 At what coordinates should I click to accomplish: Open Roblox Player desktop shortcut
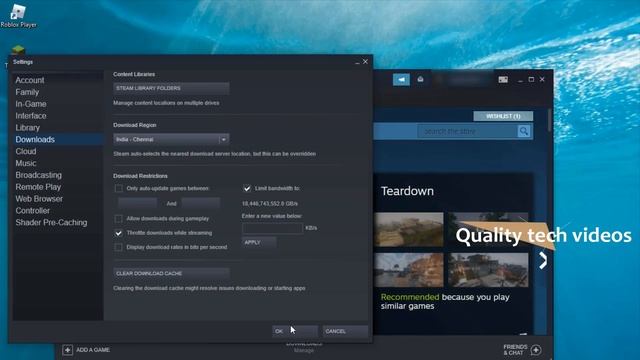tap(18, 16)
